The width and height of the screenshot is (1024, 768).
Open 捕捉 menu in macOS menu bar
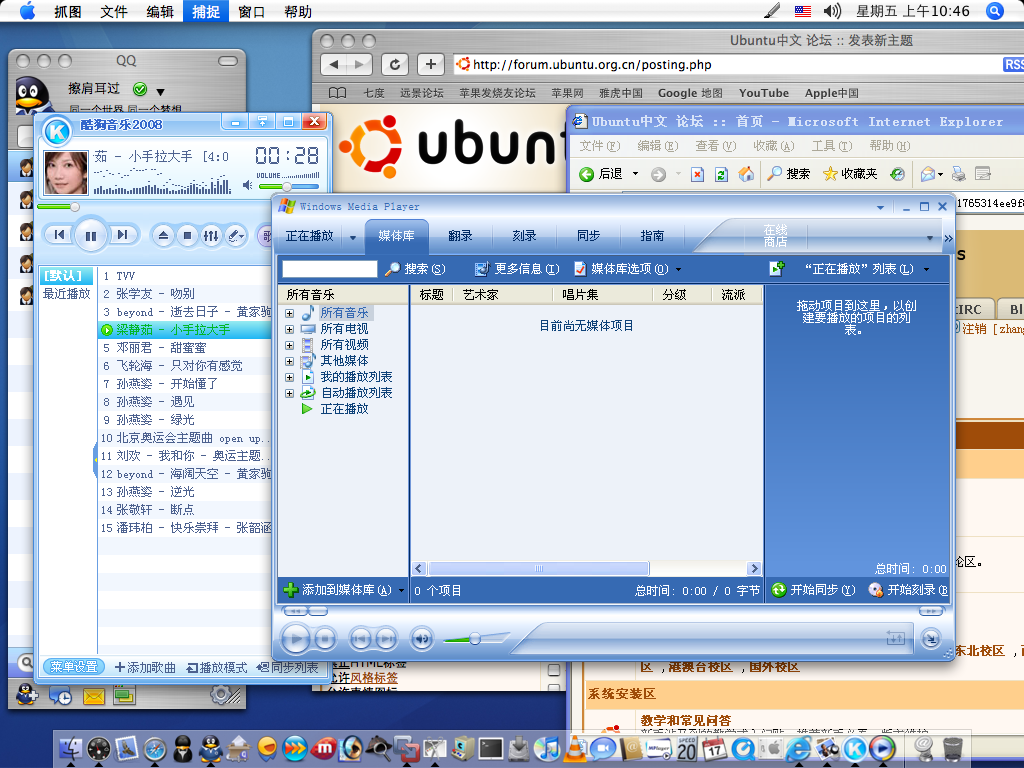206,11
